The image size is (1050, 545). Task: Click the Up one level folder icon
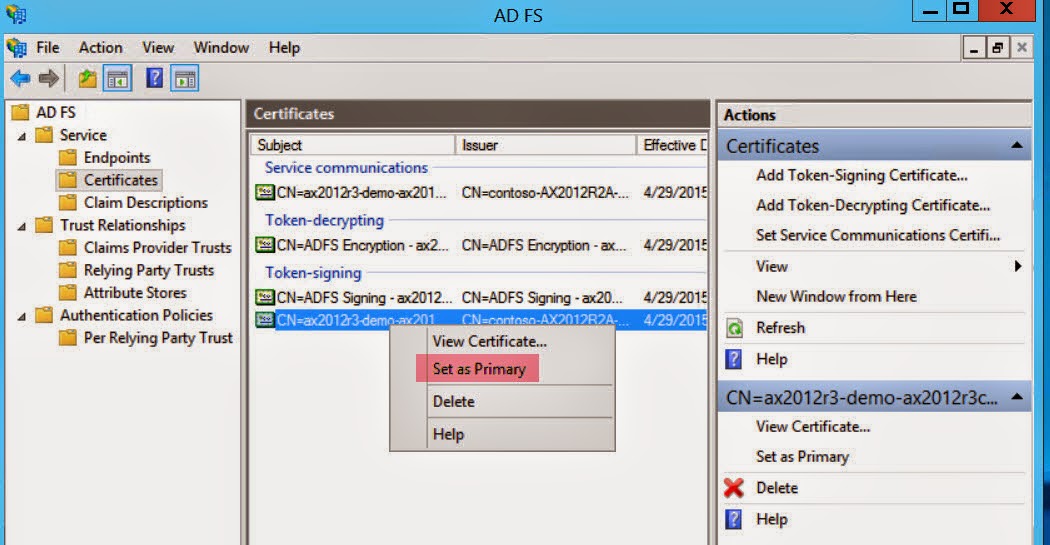[x=87, y=79]
